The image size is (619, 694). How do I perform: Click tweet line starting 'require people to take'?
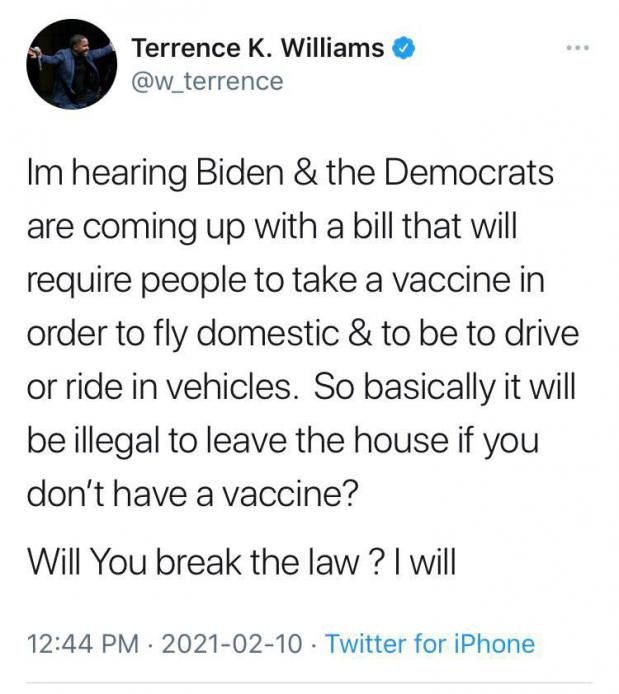coord(286,280)
